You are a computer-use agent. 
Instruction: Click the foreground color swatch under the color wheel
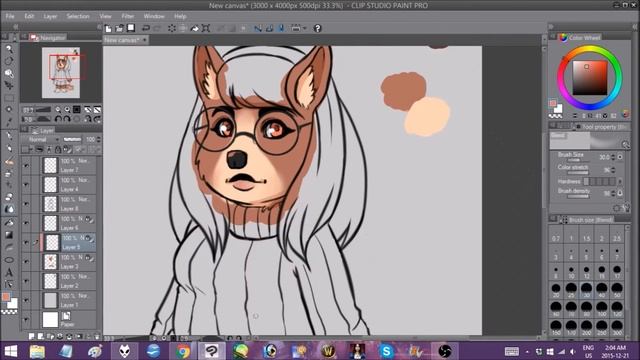[x=553, y=103]
